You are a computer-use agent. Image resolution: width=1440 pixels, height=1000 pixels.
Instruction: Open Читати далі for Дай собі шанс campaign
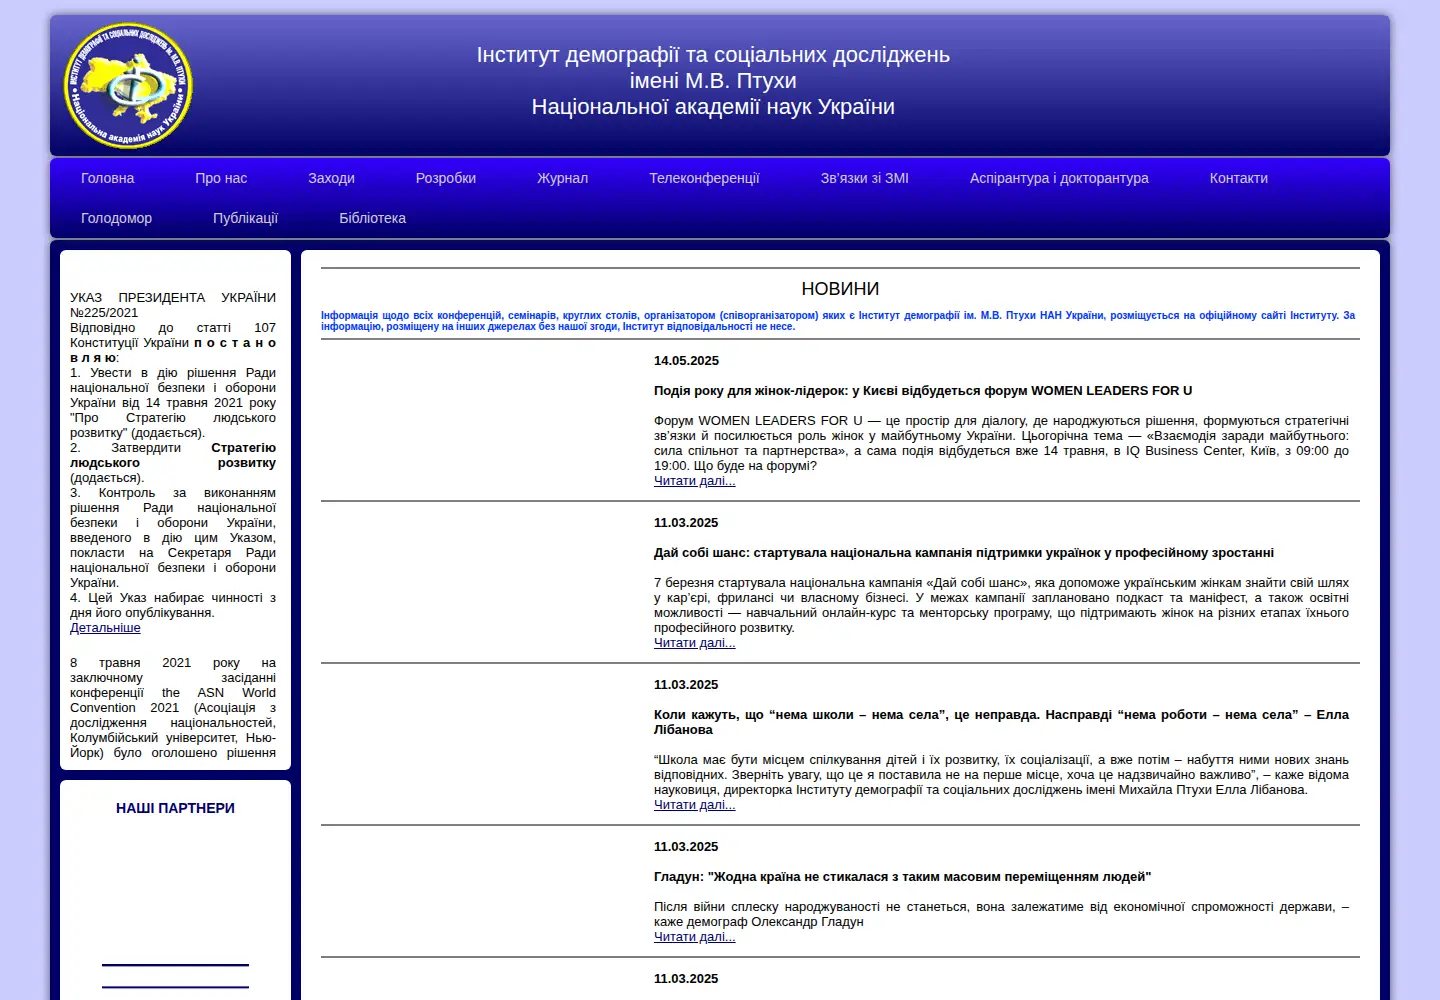coord(694,643)
